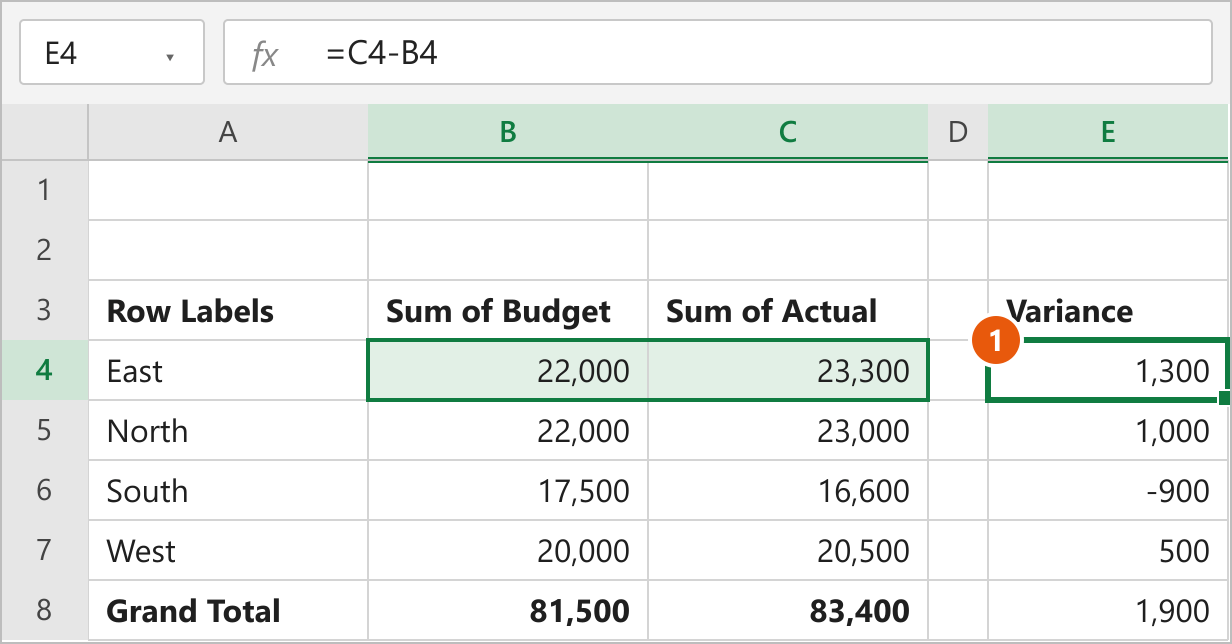Select North budget cell in row 5

point(508,430)
